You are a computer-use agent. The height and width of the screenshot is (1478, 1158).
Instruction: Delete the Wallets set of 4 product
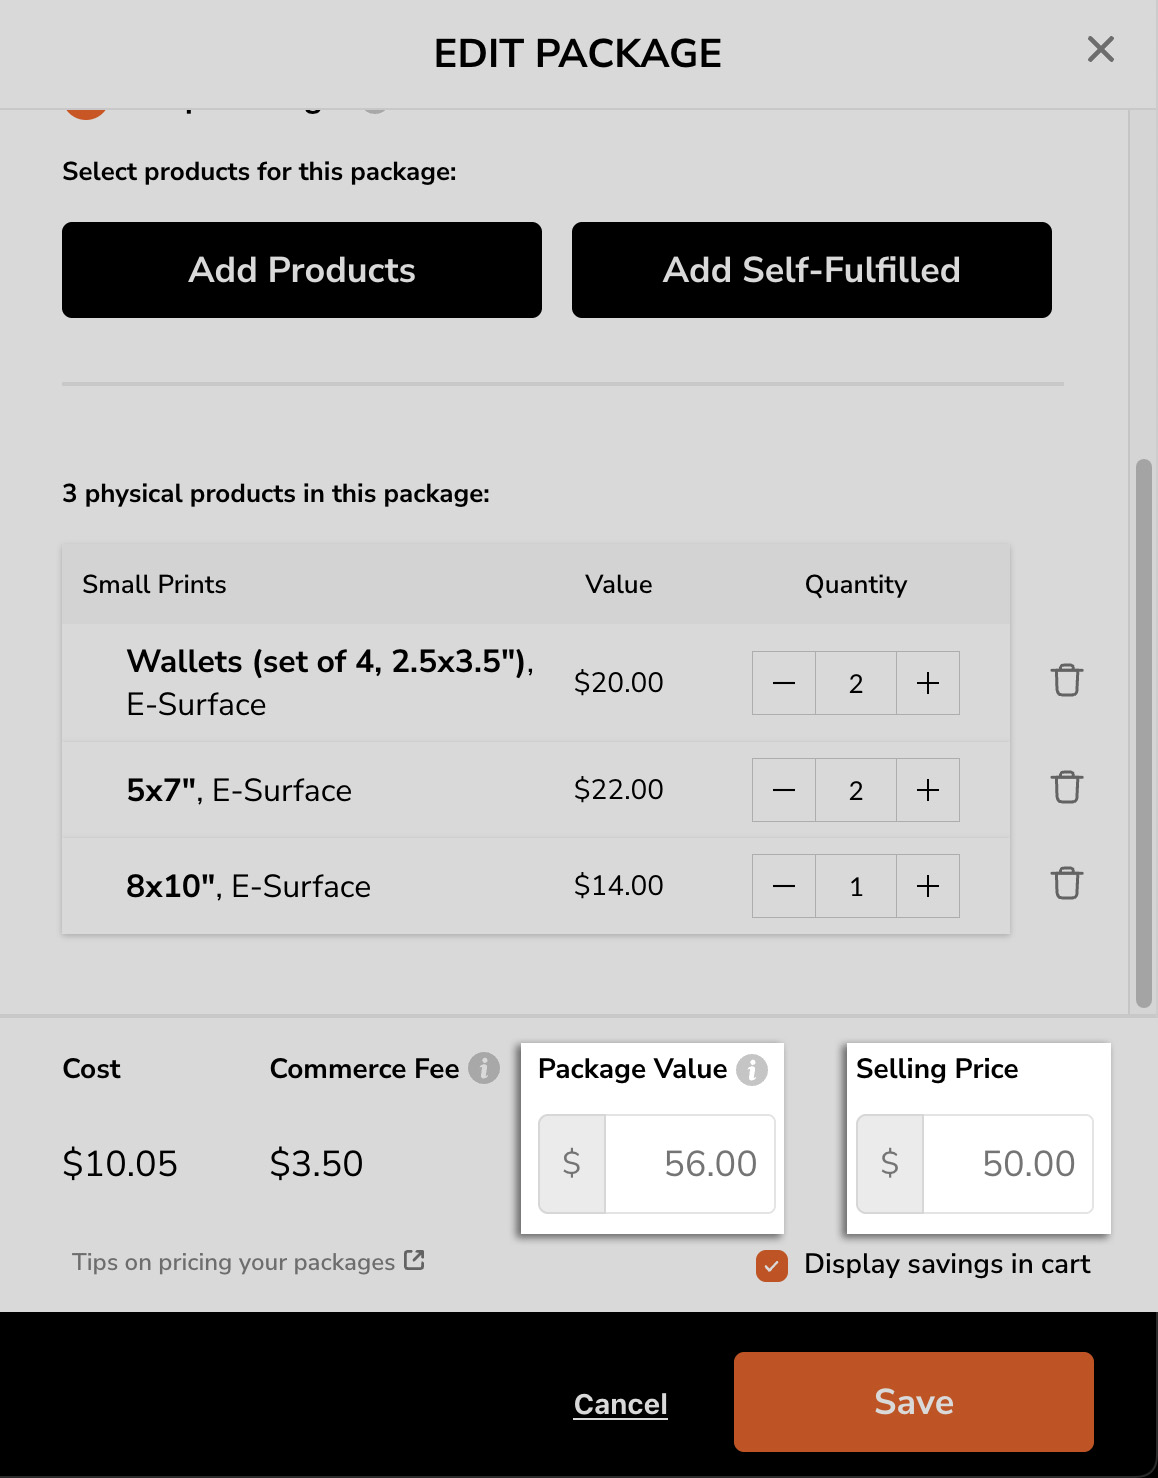1066,681
